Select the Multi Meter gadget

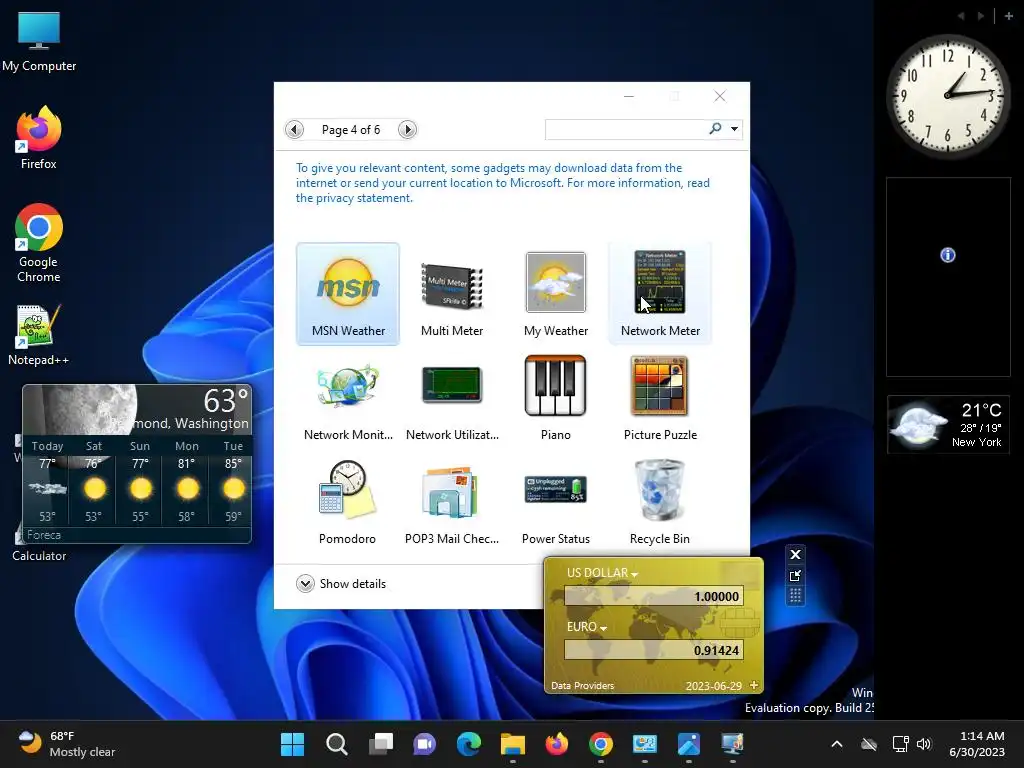click(x=452, y=293)
